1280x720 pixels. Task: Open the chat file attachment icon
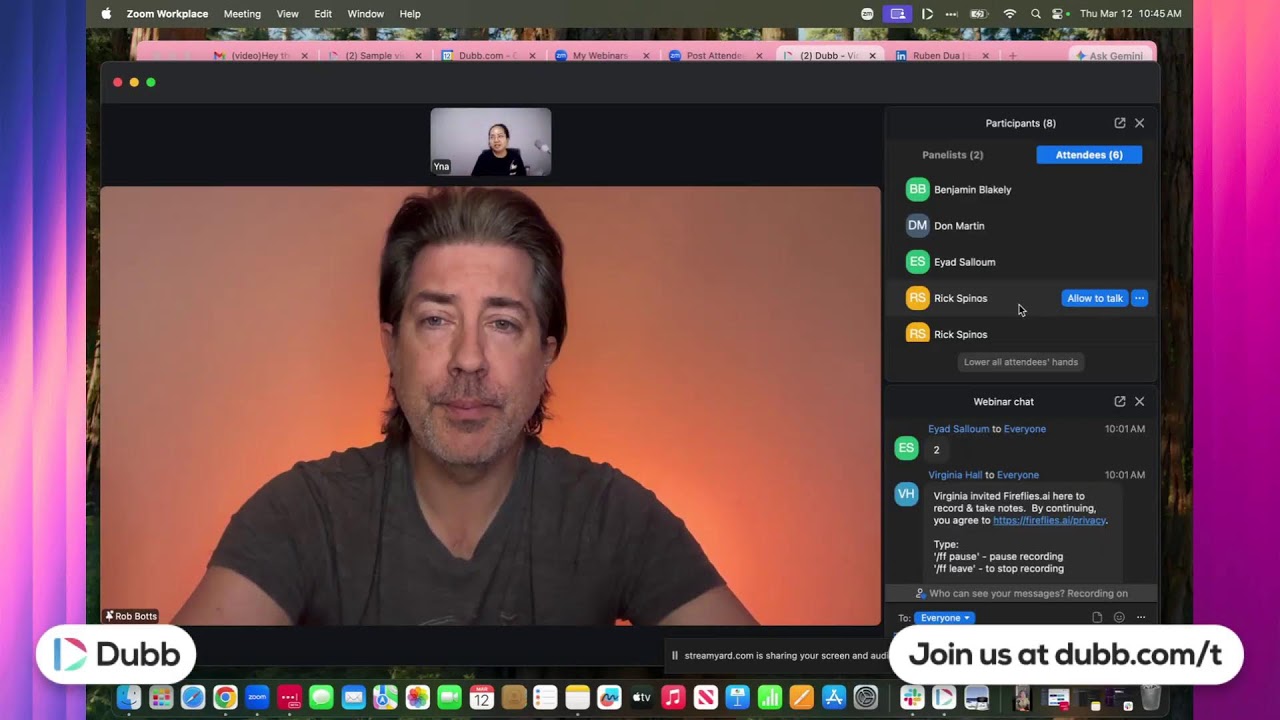pos(1097,618)
